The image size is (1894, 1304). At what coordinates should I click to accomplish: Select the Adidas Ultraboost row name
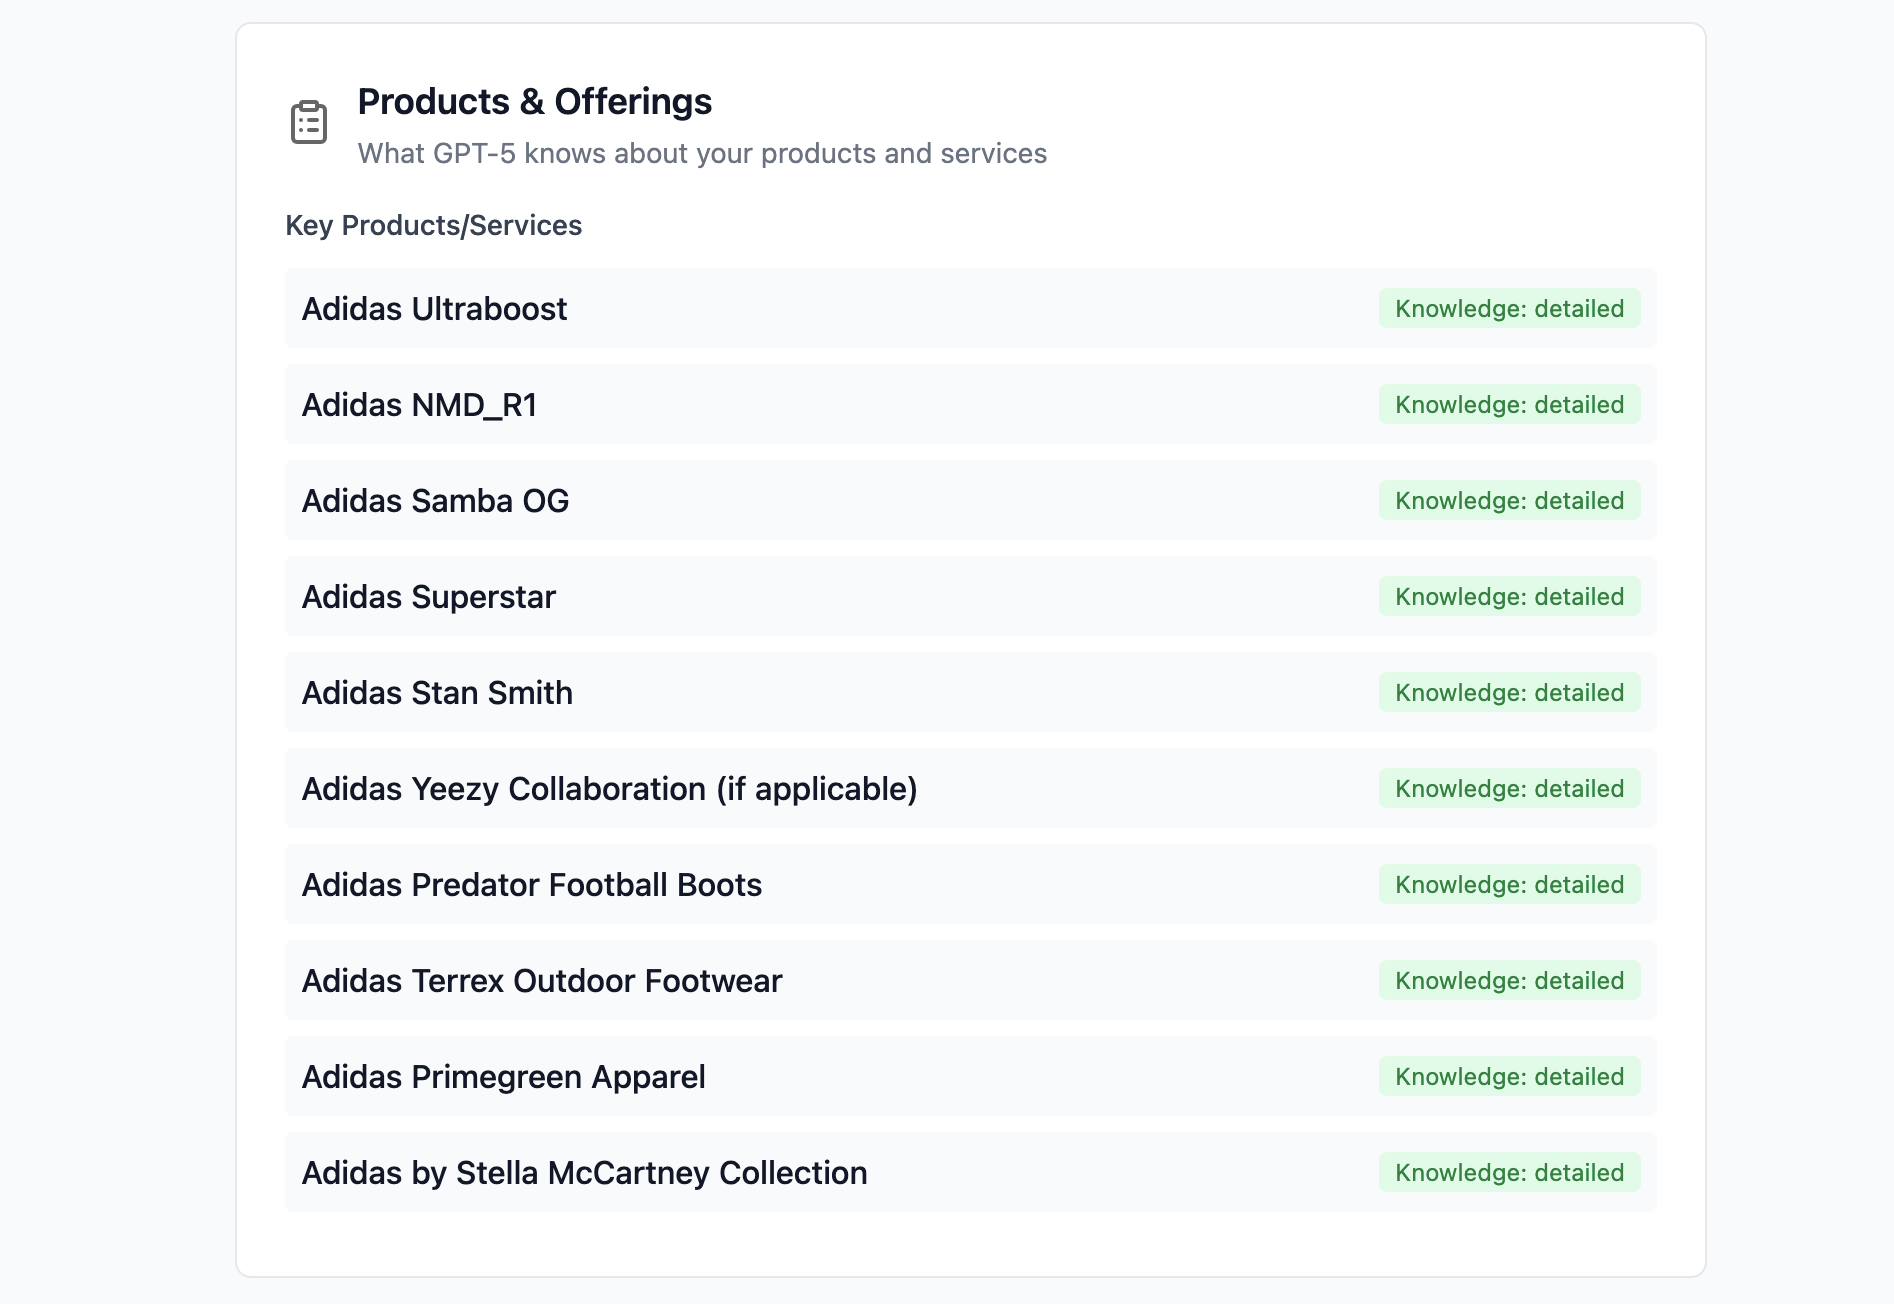[x=434, y=309]
